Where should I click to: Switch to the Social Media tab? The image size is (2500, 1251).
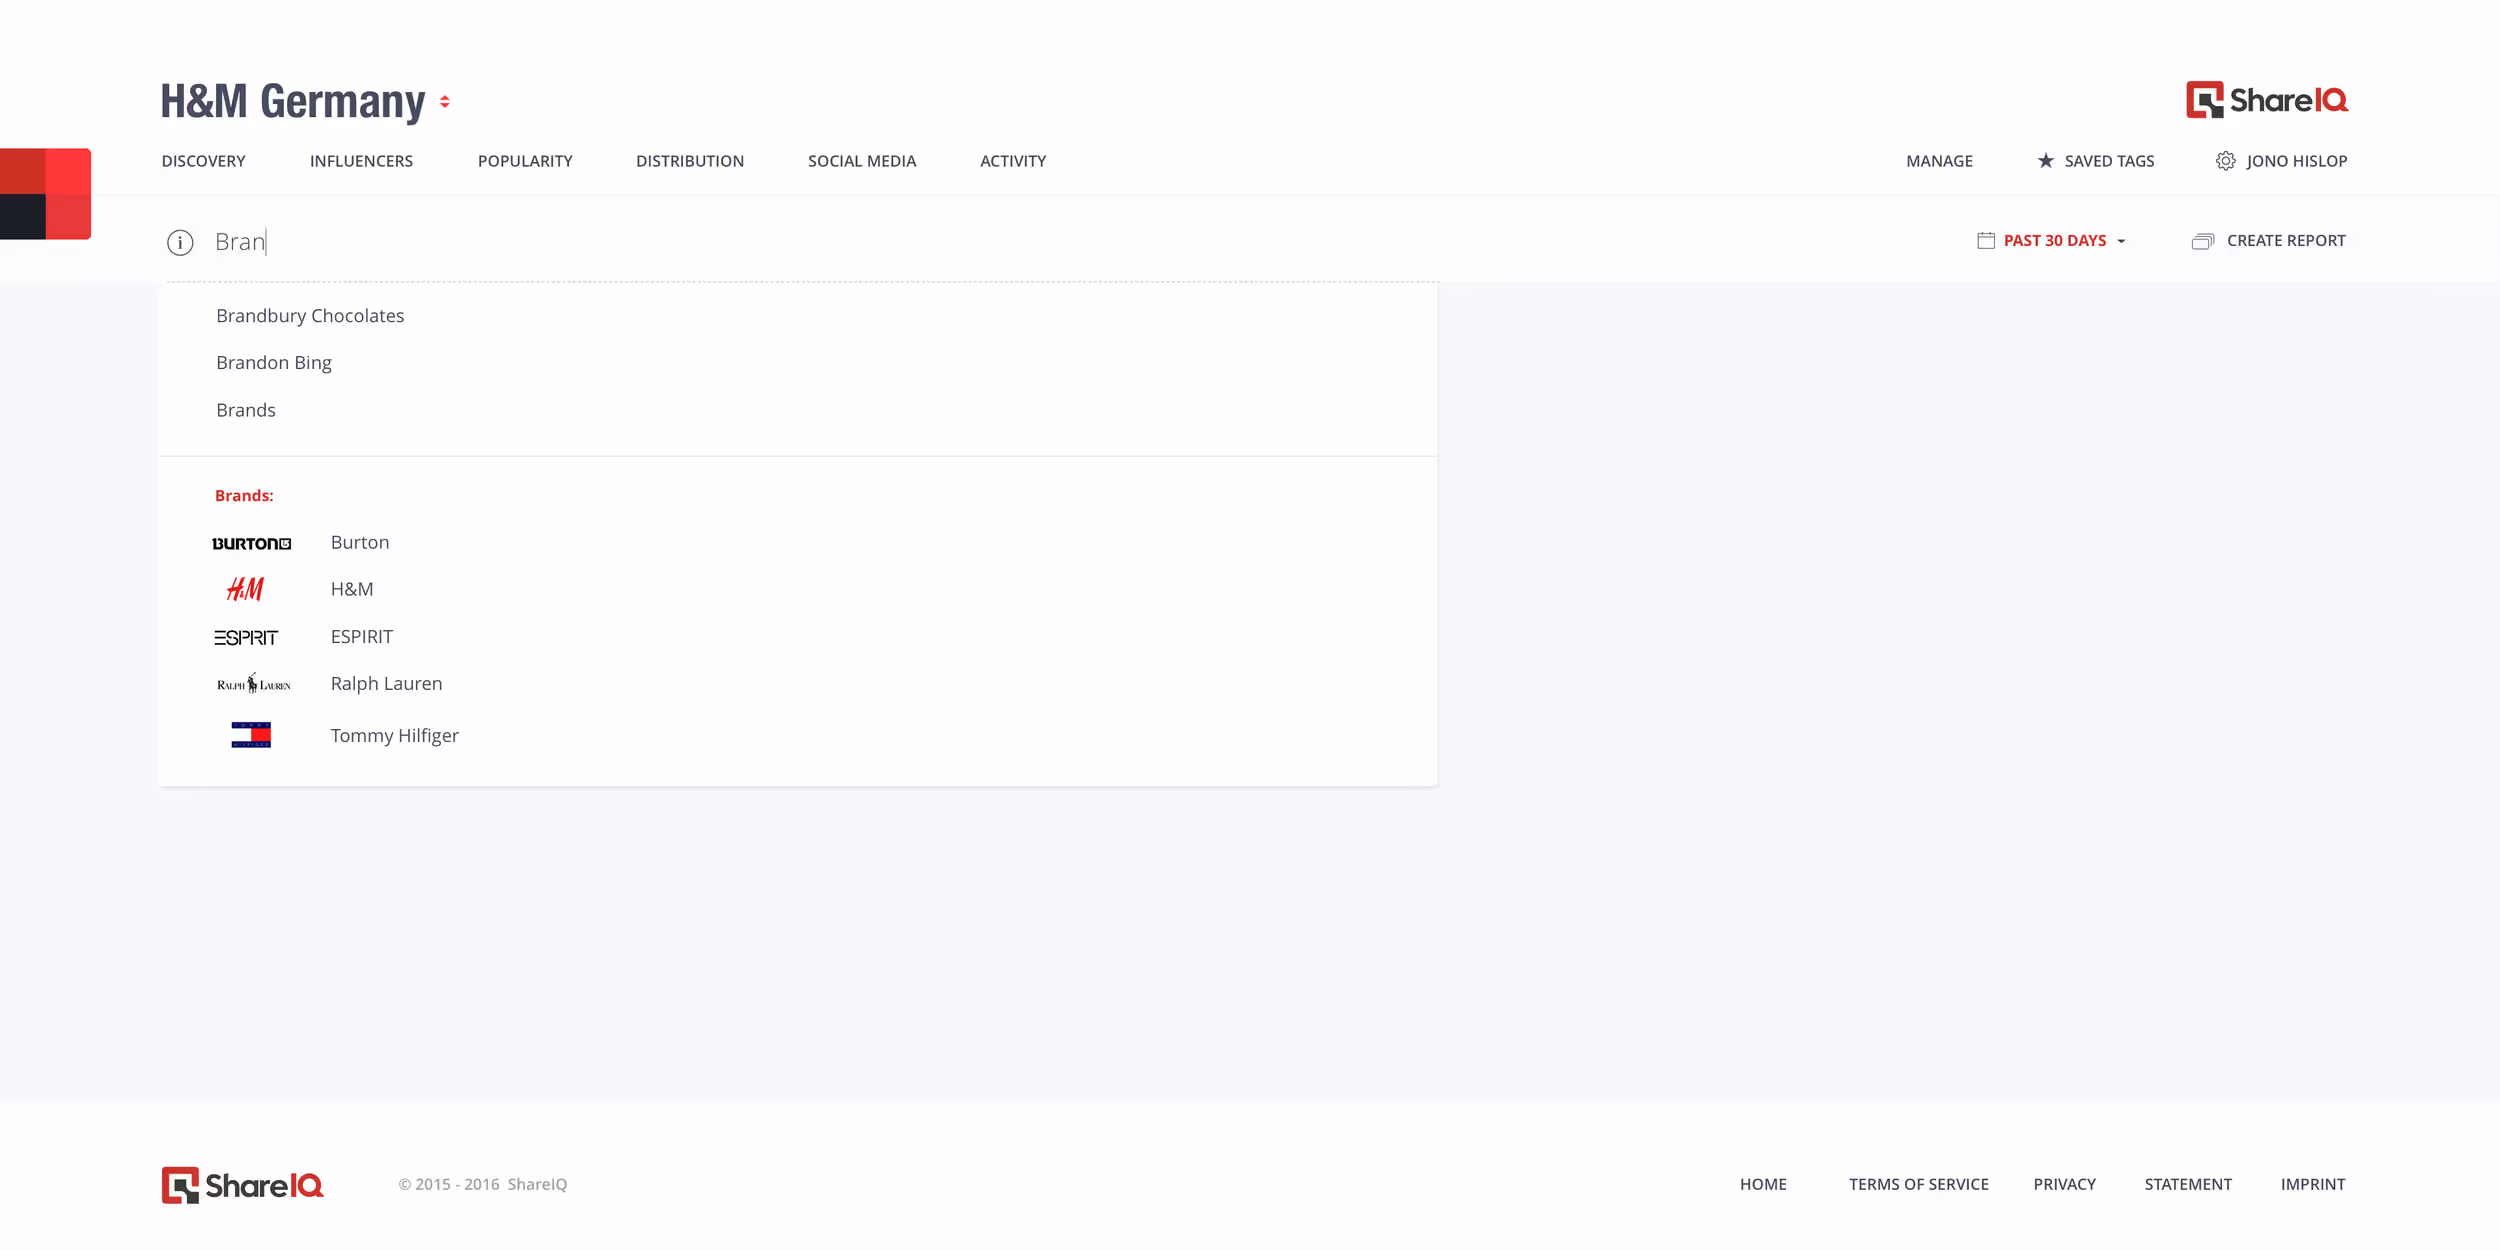[x=861, y=161]
